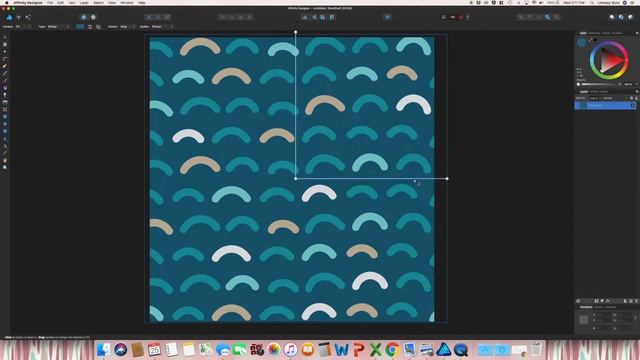Open the Layers panel opacity dropdown
The height and width of the screenshot is (360, 640).
(x=595, y=98)
